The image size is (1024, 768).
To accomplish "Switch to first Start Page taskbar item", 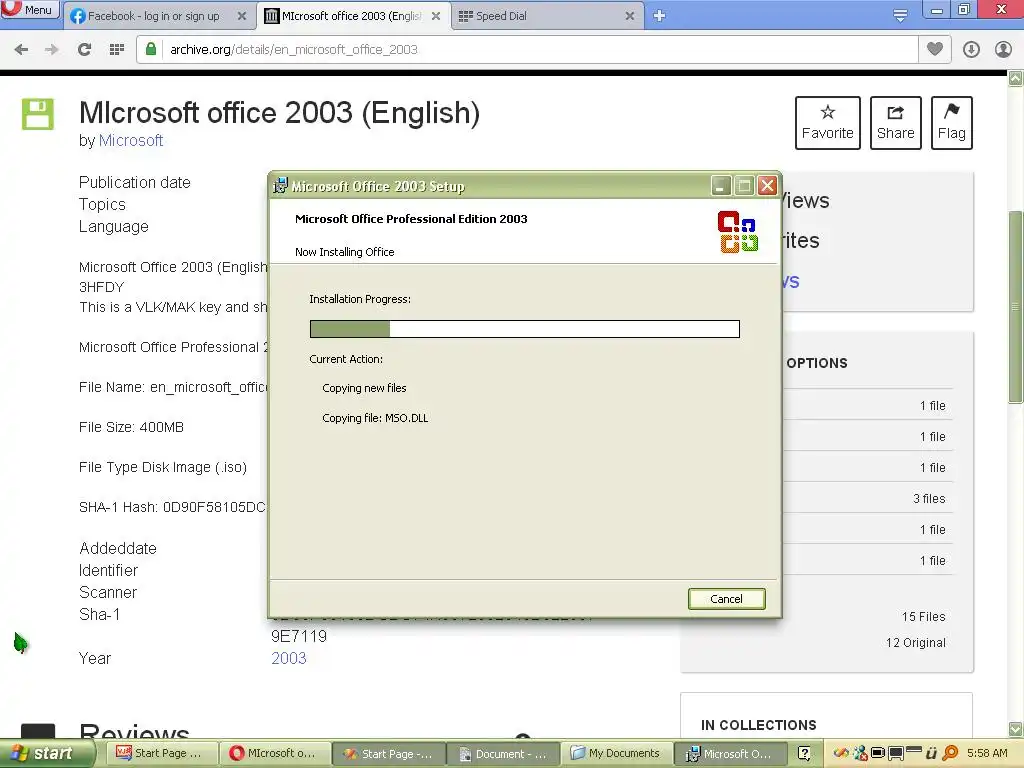I will (x=161, y=754).
